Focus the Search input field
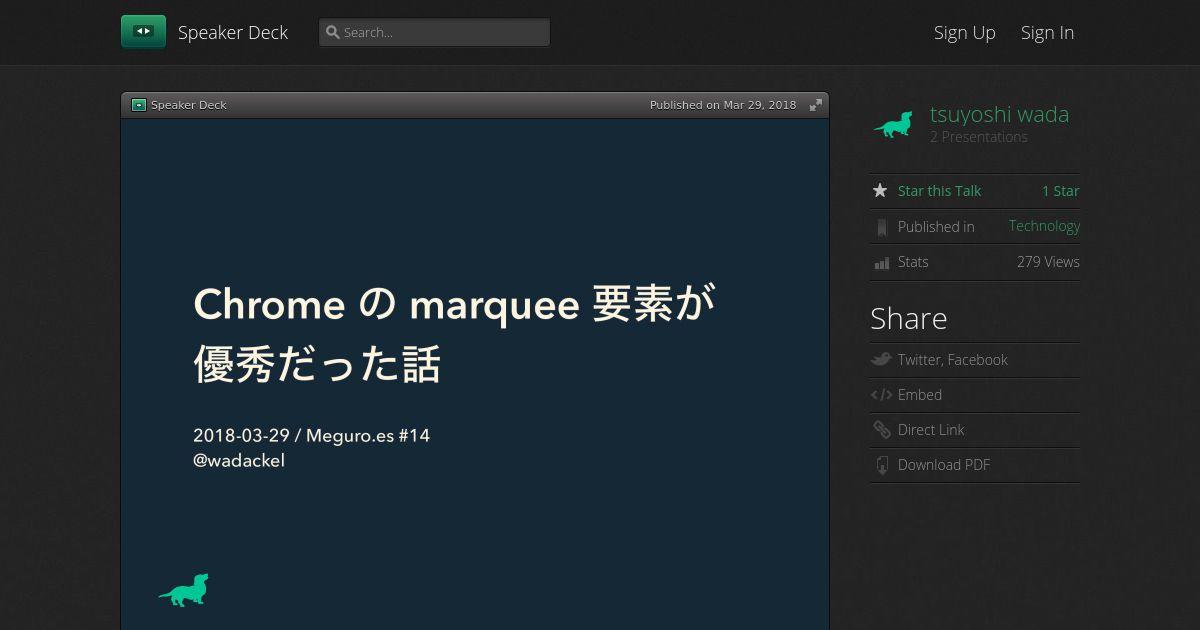 [435, 32]
